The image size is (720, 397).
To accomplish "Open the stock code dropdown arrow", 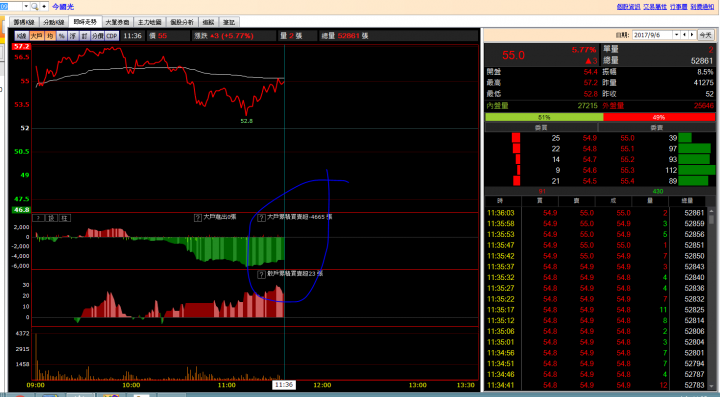I will point(26,6).
